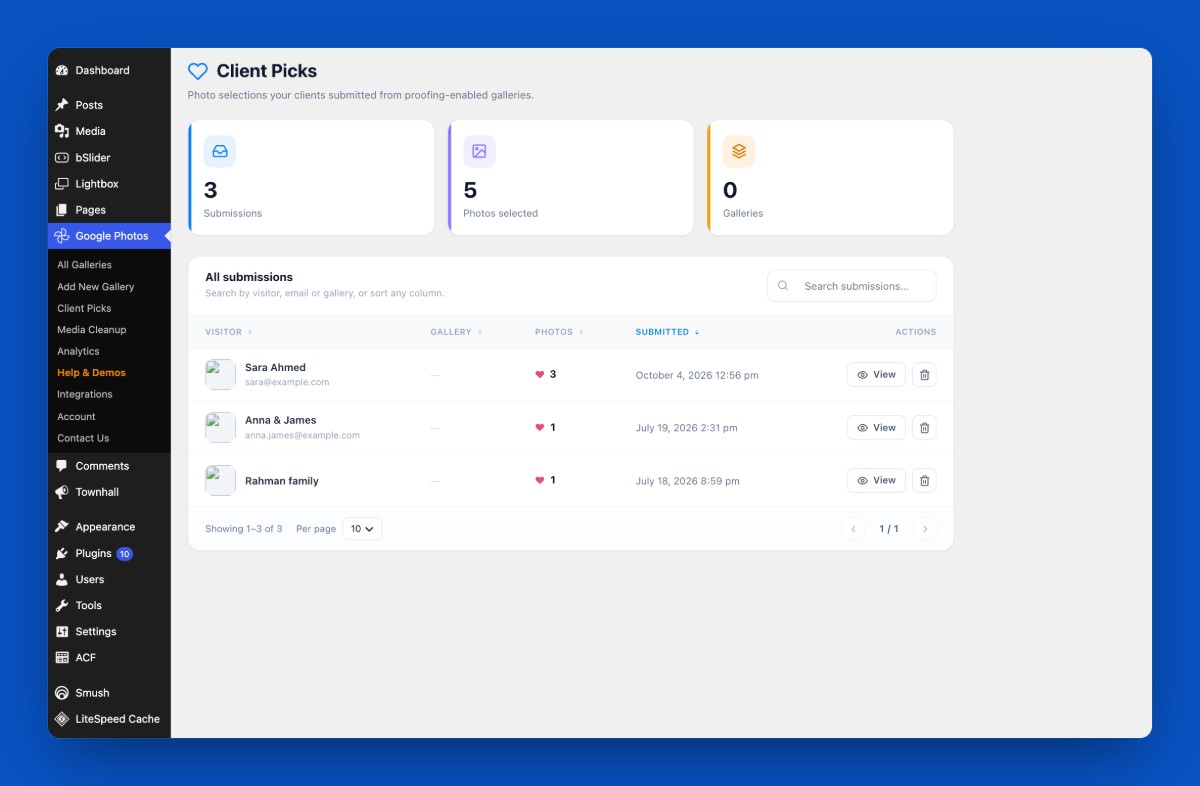This screenshot has width=1200, height=786.
Task: Click the Comments bubble icon
Action: coord(62,466)
